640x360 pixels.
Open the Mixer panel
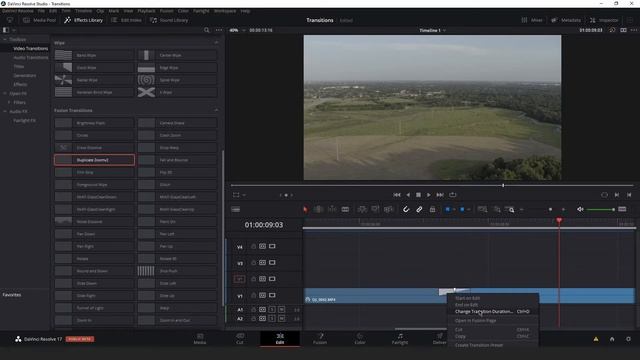click(532, 20)
